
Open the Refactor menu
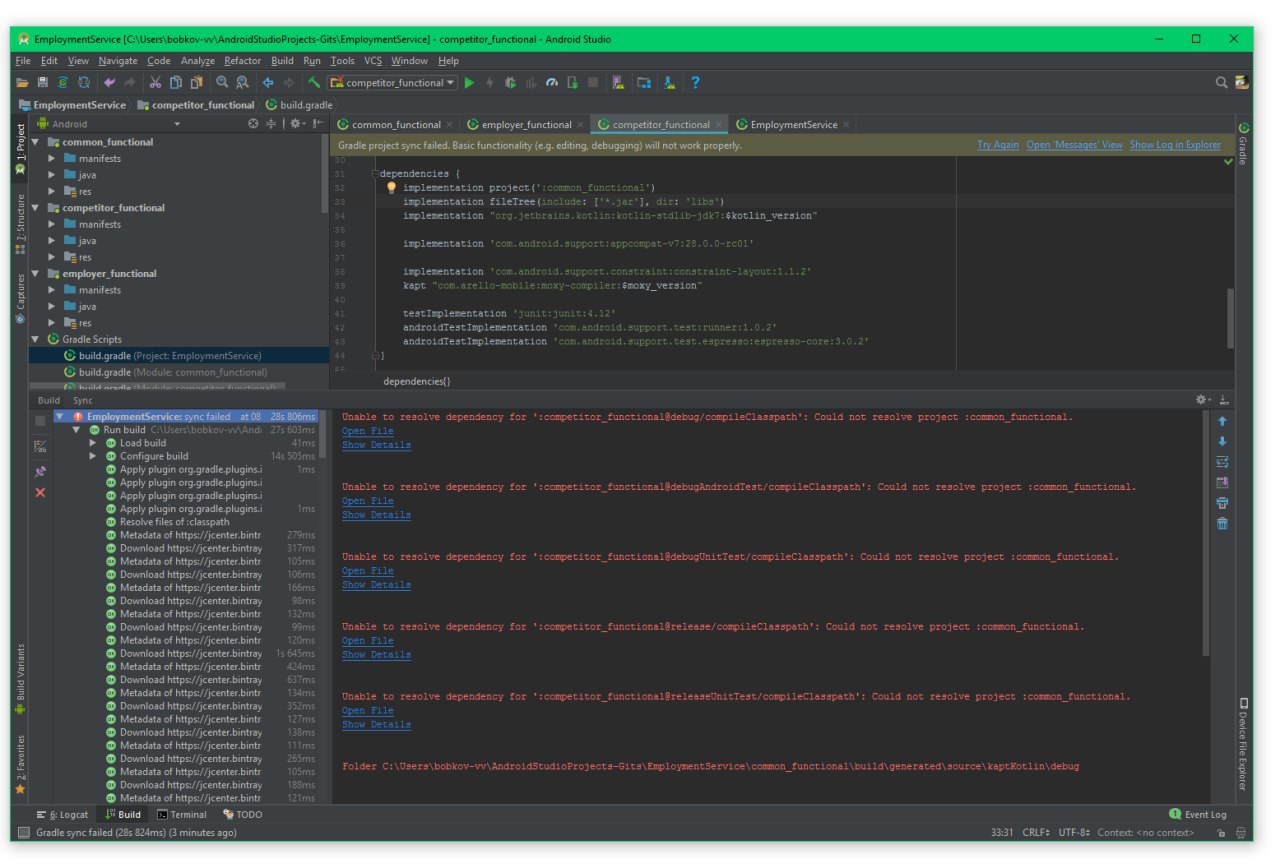pyautogui.click(x=242, y=61)
